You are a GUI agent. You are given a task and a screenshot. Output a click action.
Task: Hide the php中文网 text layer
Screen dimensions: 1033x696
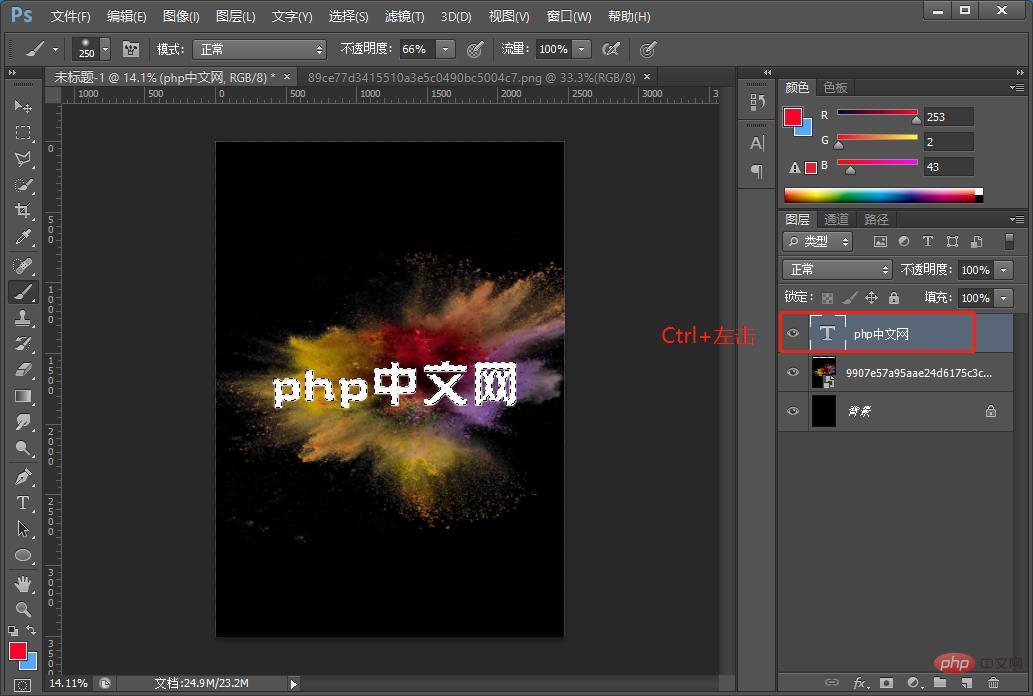[x=793, y=334]
